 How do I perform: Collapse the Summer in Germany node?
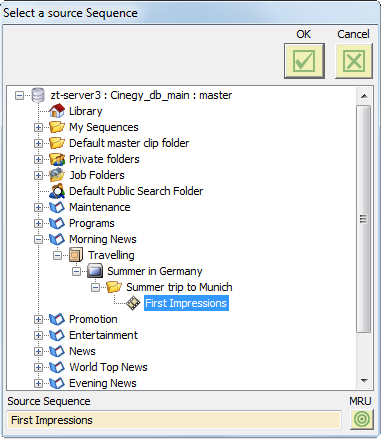76,271
